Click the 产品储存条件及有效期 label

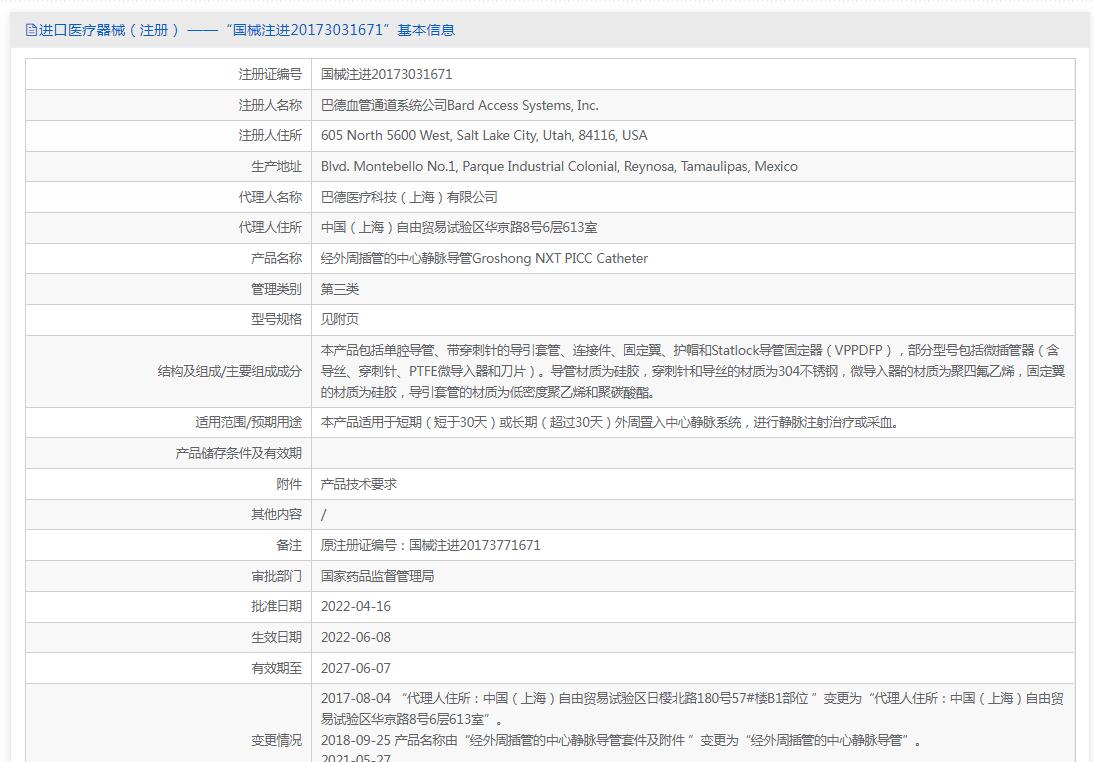tap(239, 453)
